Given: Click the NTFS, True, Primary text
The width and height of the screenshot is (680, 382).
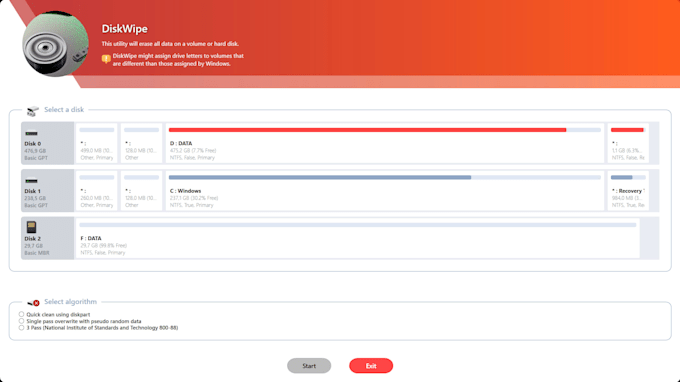Looking at the screenshot, I should [192, 205].
